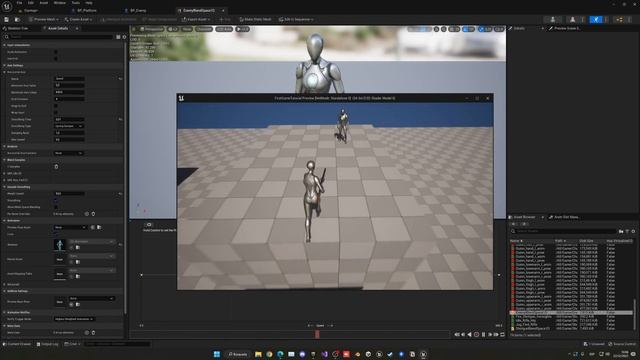Open the viewport playback speed menu
Viewport: 640px width, 360px height.
tap(242, 29)
